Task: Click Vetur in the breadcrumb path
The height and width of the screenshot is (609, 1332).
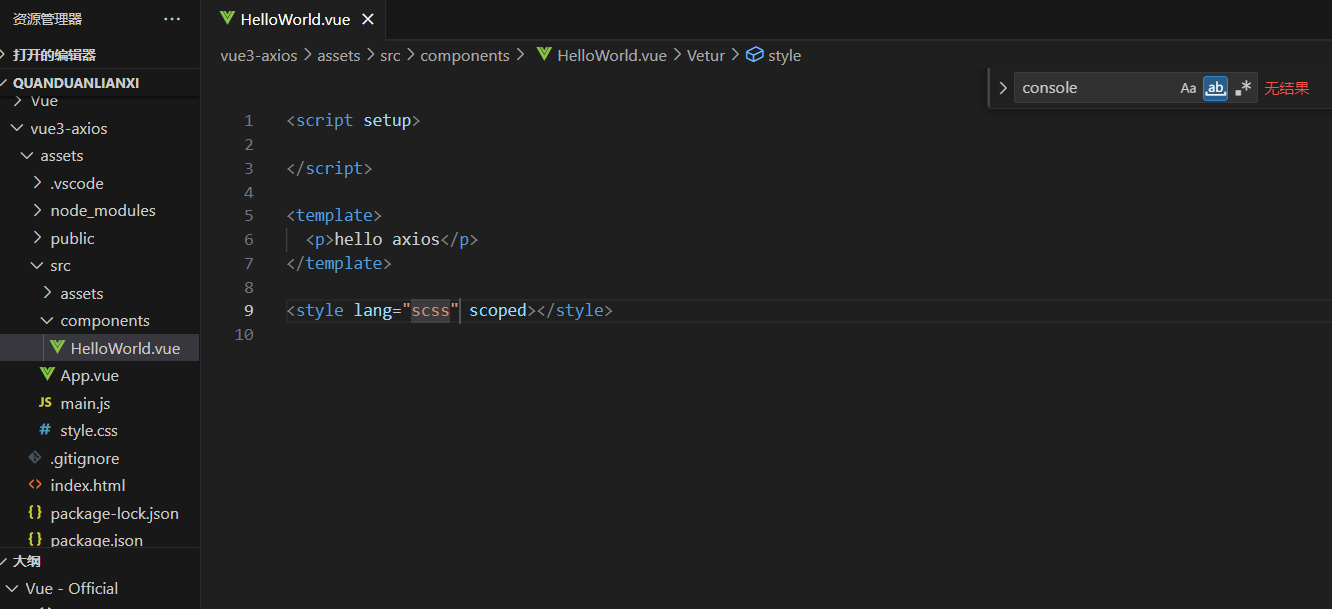Action: coord(705,55)
